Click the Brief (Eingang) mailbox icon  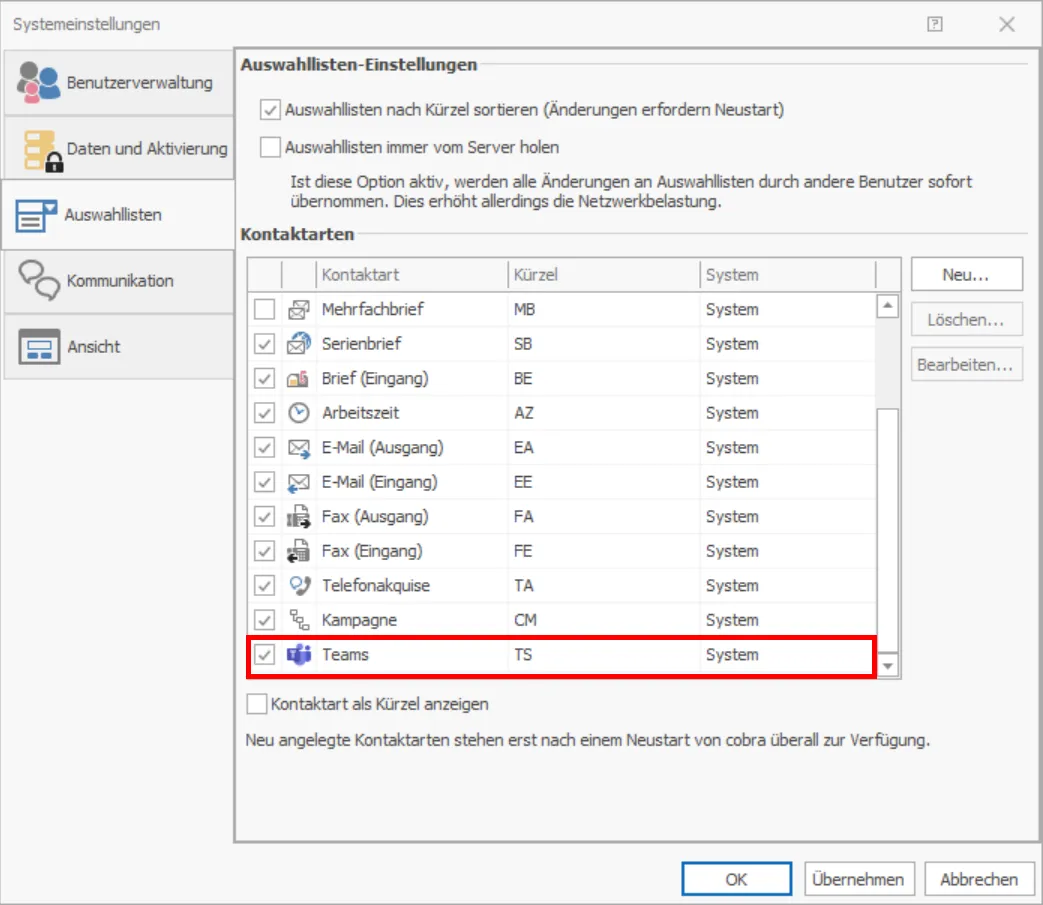pos(298,379)
